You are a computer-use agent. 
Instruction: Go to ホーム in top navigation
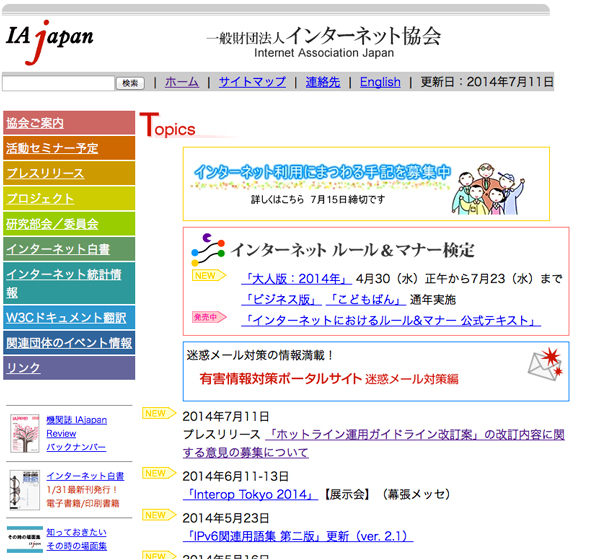click(x=181, y=82)
